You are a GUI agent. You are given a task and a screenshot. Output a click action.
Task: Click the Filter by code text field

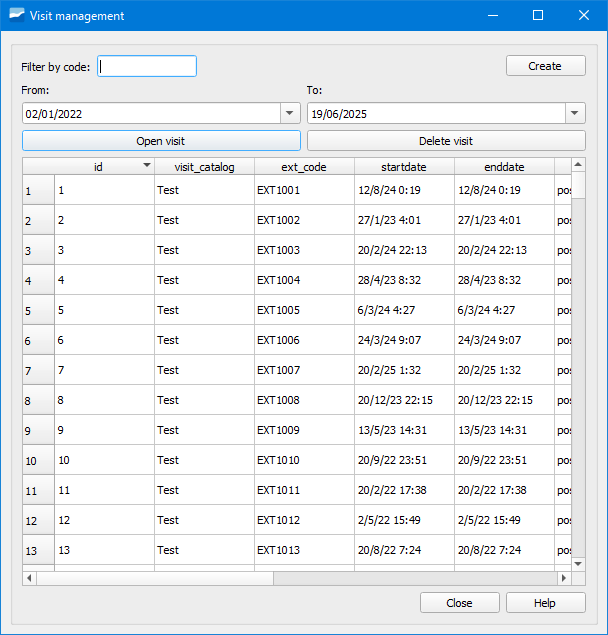click(148, 66)
